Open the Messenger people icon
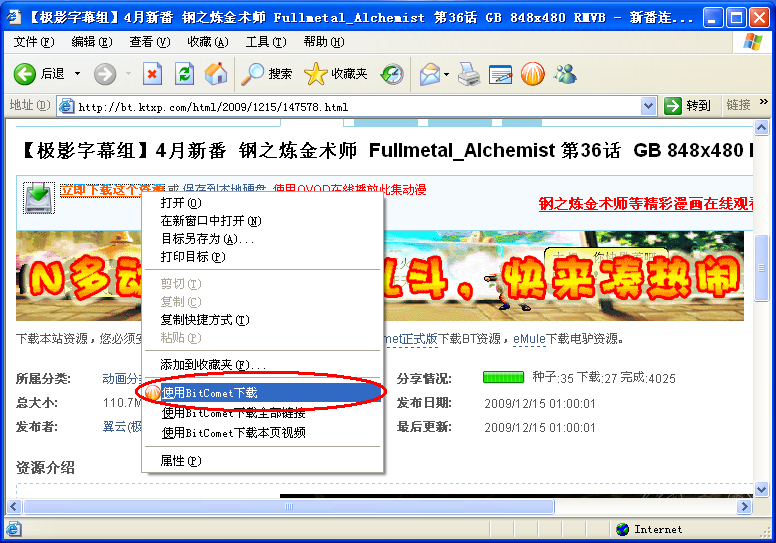 565,74
